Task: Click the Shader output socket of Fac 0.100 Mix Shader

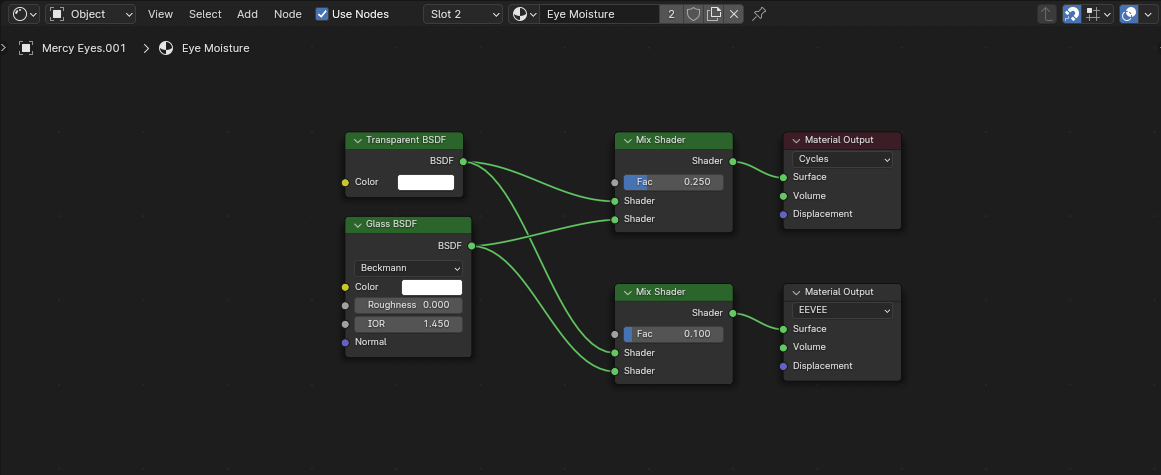Action: (x=732, y=313)
